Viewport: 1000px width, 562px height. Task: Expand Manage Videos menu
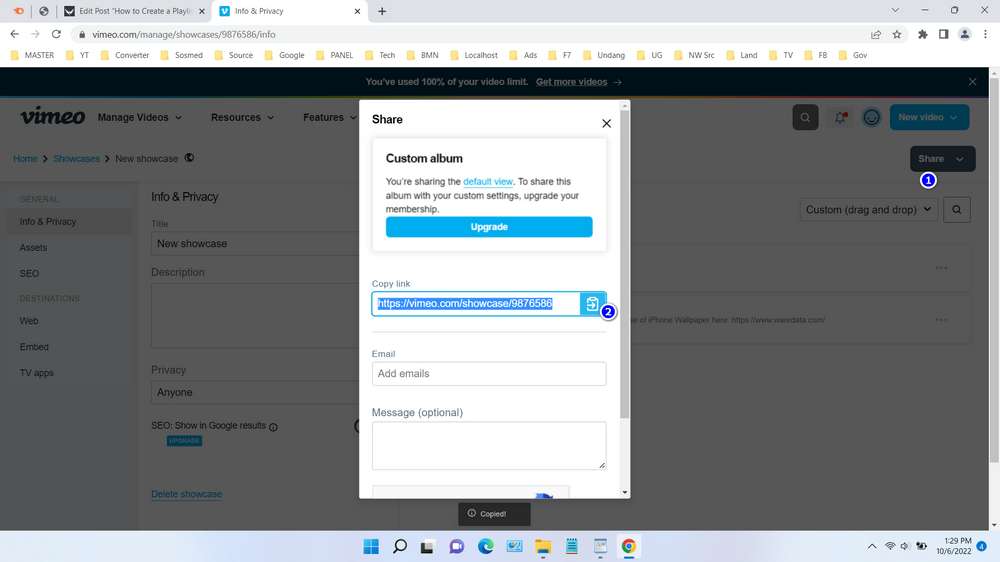(140, 117)
